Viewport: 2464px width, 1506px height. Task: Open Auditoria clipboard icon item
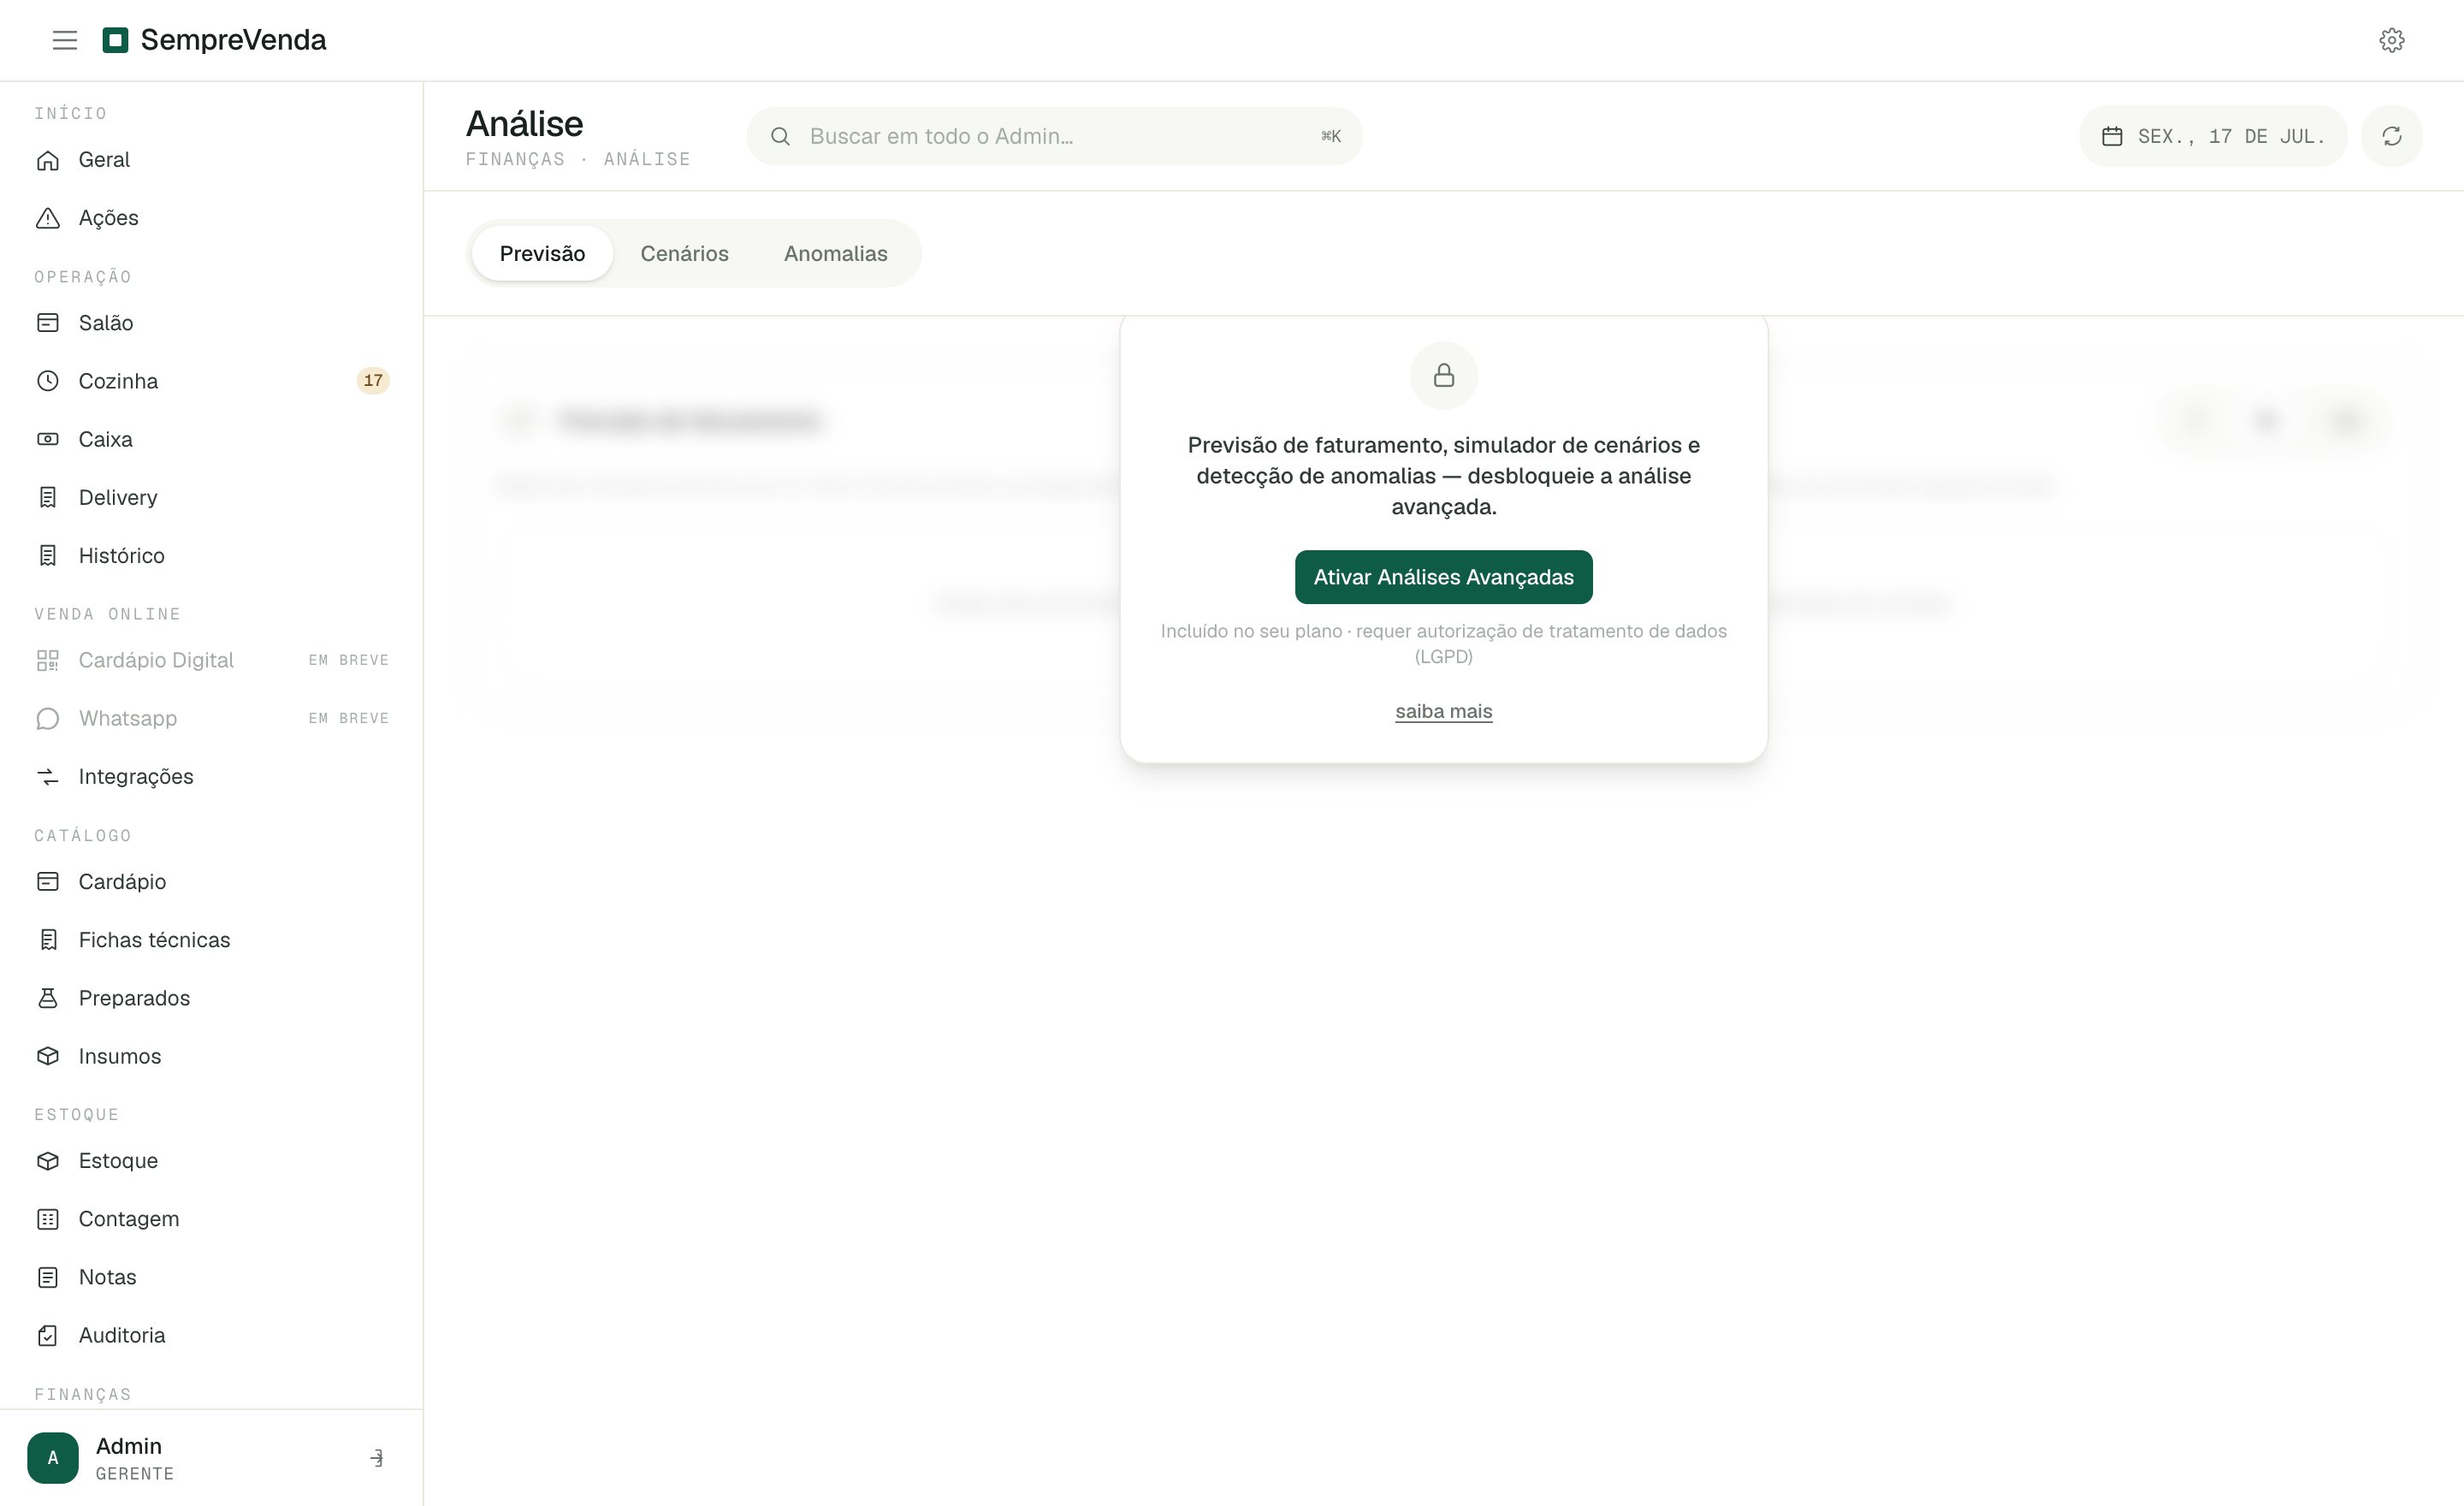(48, 1335)
